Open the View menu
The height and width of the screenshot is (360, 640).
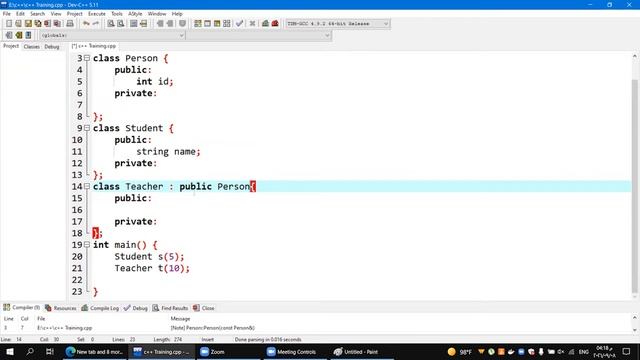point(56,13)
